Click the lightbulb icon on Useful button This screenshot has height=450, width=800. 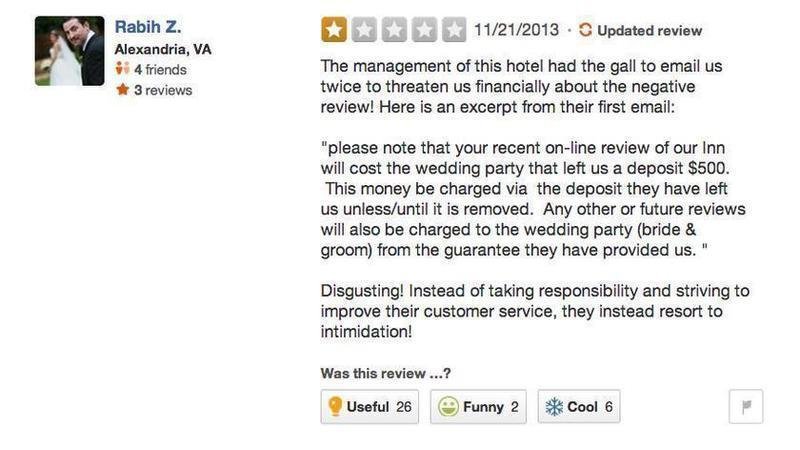click(335, 407)
